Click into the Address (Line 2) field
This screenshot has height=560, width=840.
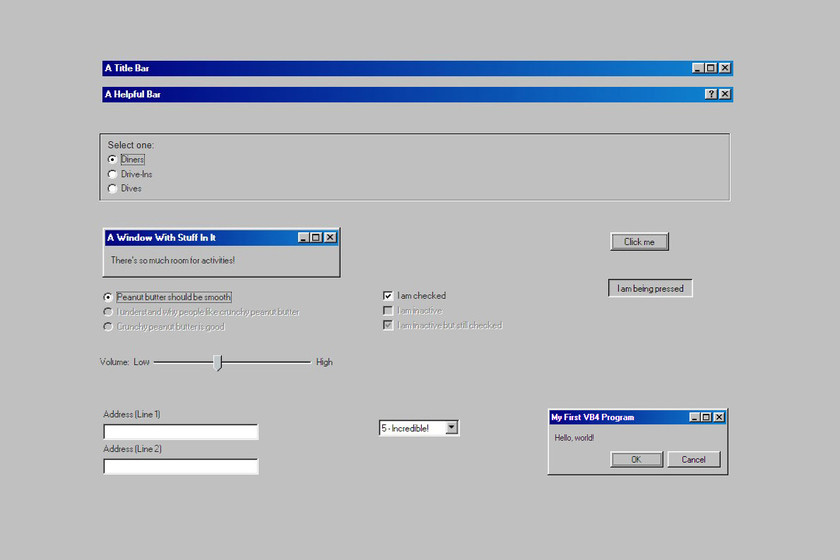coord(181,467)
